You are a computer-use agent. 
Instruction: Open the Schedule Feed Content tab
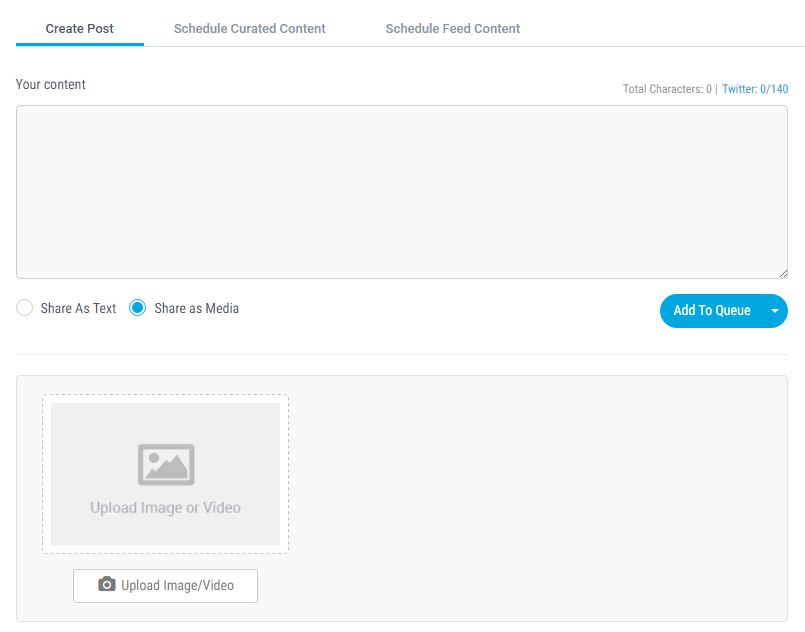(x=452, y=29)
